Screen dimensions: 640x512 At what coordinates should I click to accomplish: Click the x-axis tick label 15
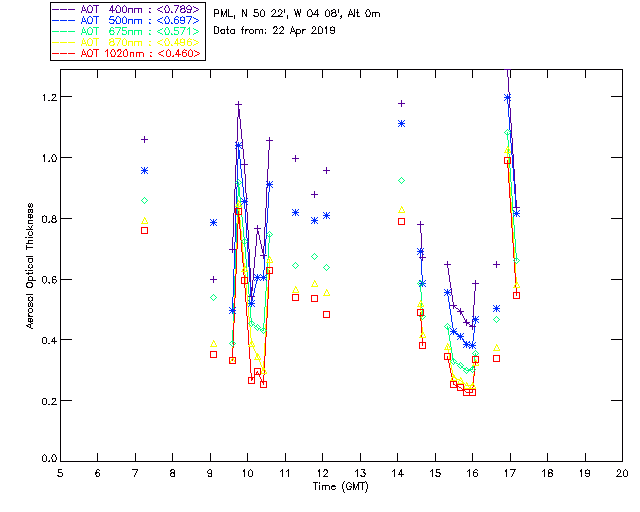tap(435, 473)
